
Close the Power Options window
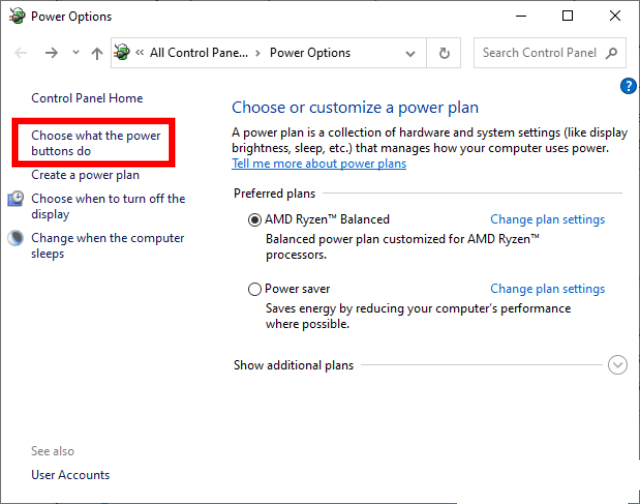pos(615,16)
